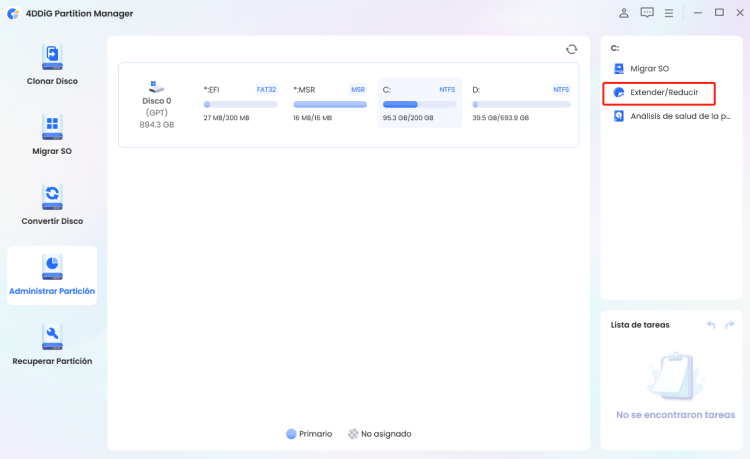Viewport: 750px width, 459px height.
Task: Select Migrar SO in the left sidebar
Action: (52, 134)
